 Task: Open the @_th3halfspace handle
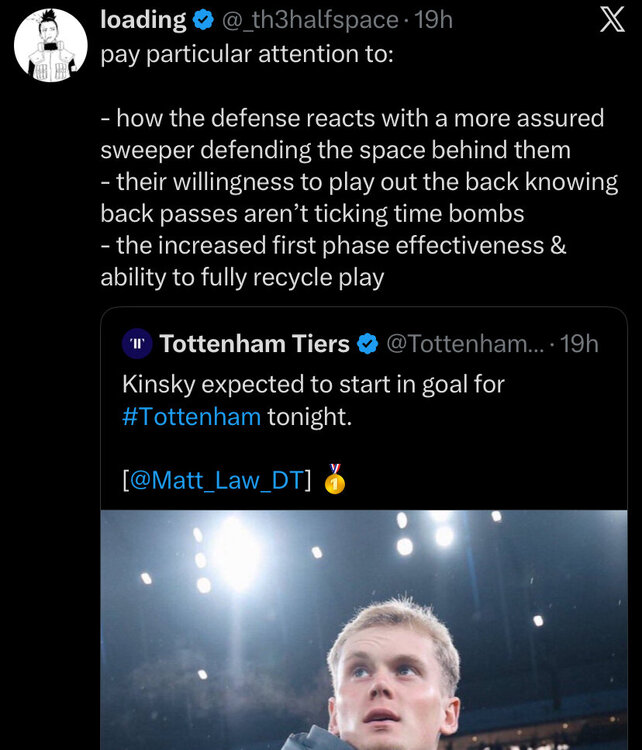[x=308, y=20]
